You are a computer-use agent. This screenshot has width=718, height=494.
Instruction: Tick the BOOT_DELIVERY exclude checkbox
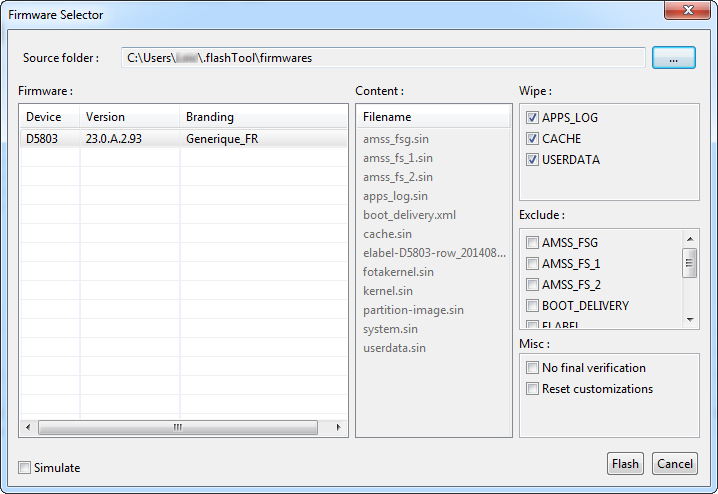533,306
